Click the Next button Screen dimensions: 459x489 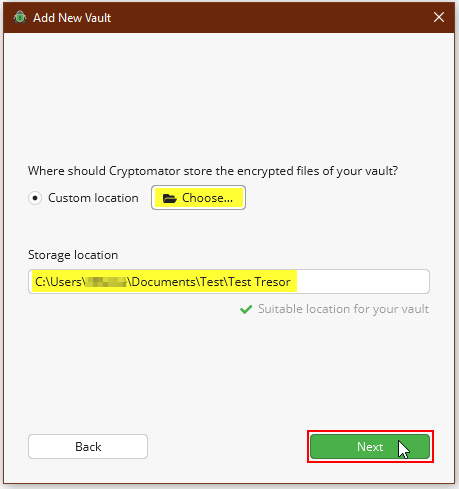[370, 446]
